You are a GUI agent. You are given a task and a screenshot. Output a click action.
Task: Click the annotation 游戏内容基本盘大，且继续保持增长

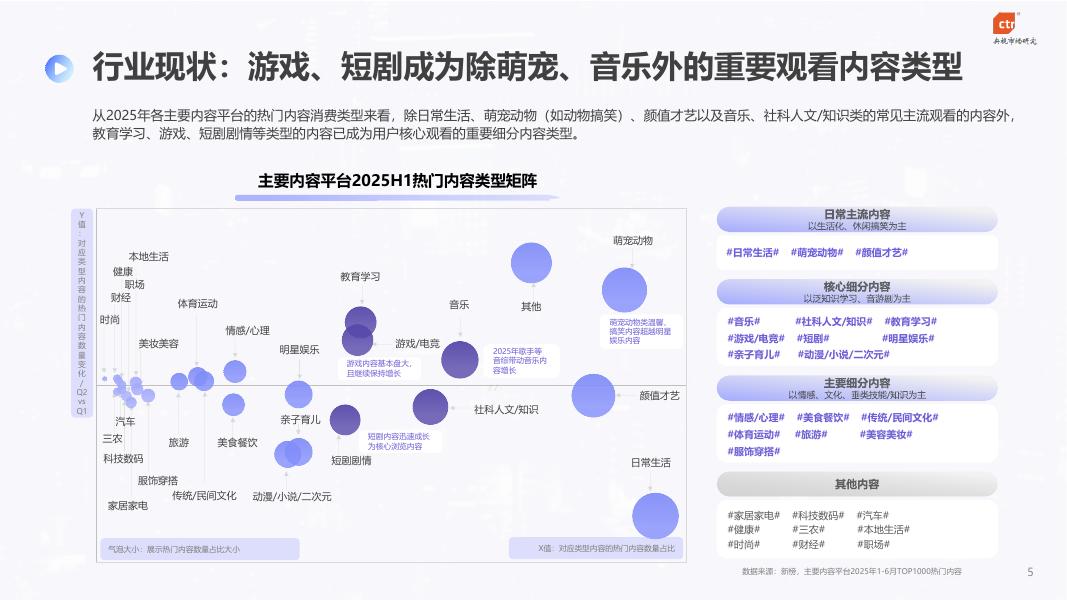point(378,368)
